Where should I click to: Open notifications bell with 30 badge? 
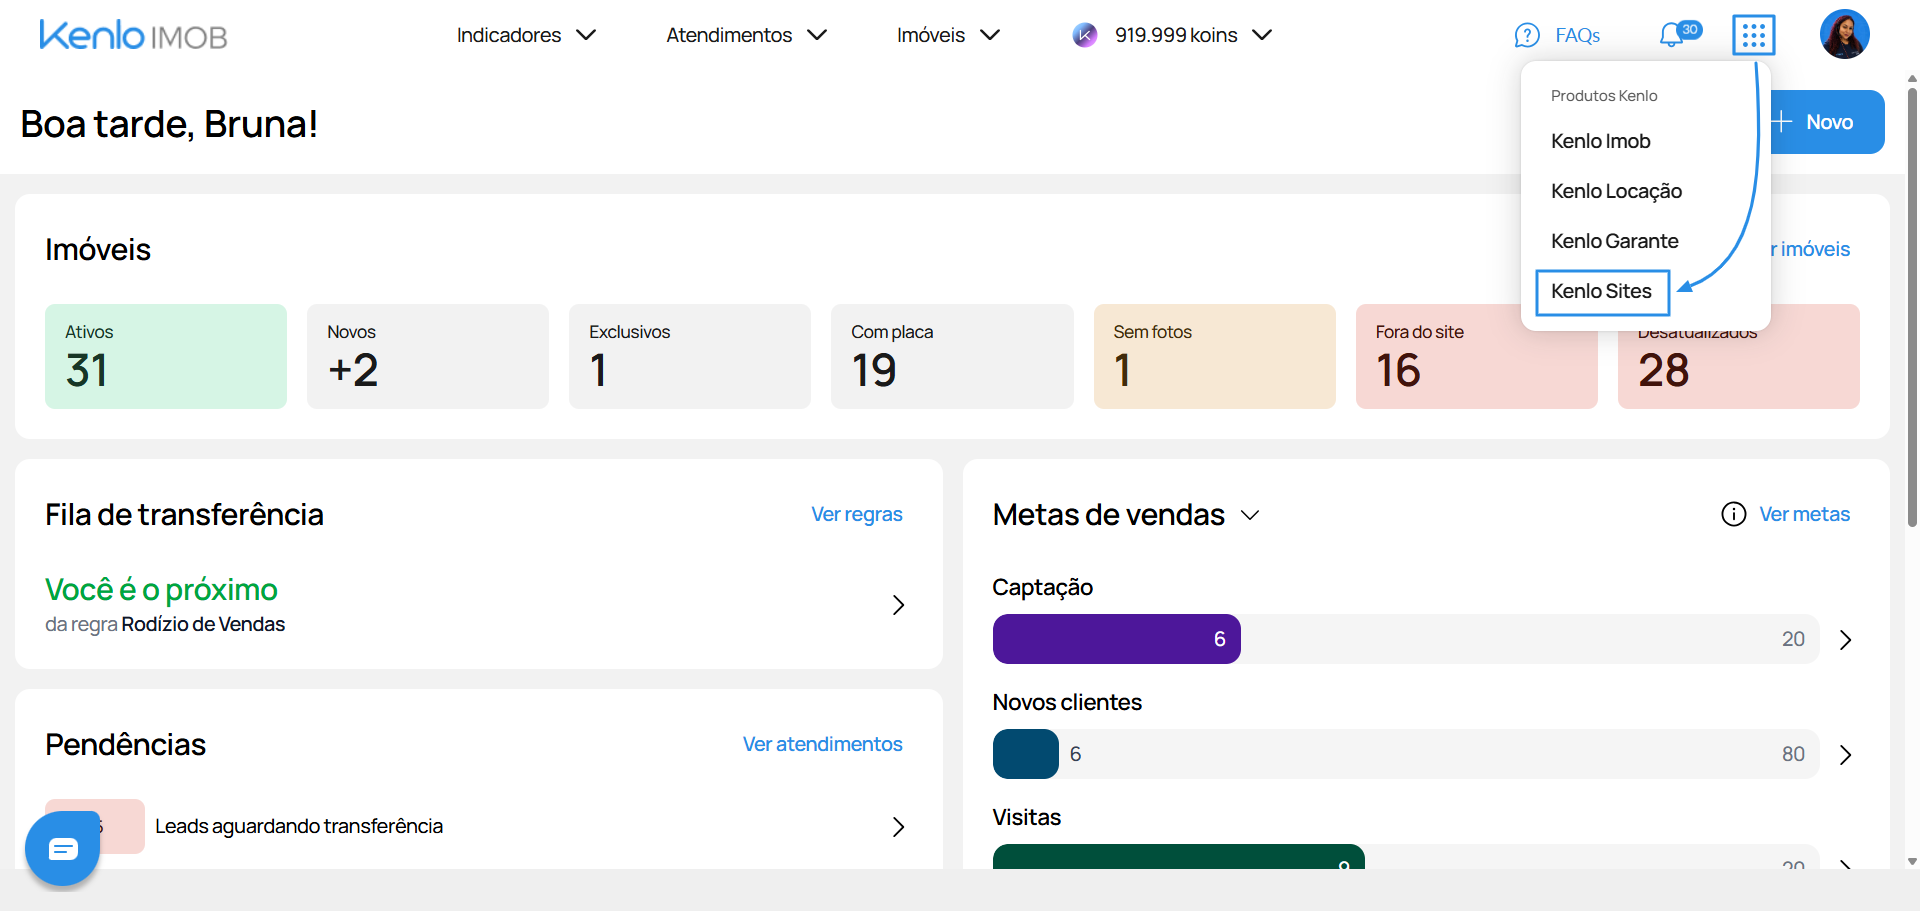coord(1679,34)
